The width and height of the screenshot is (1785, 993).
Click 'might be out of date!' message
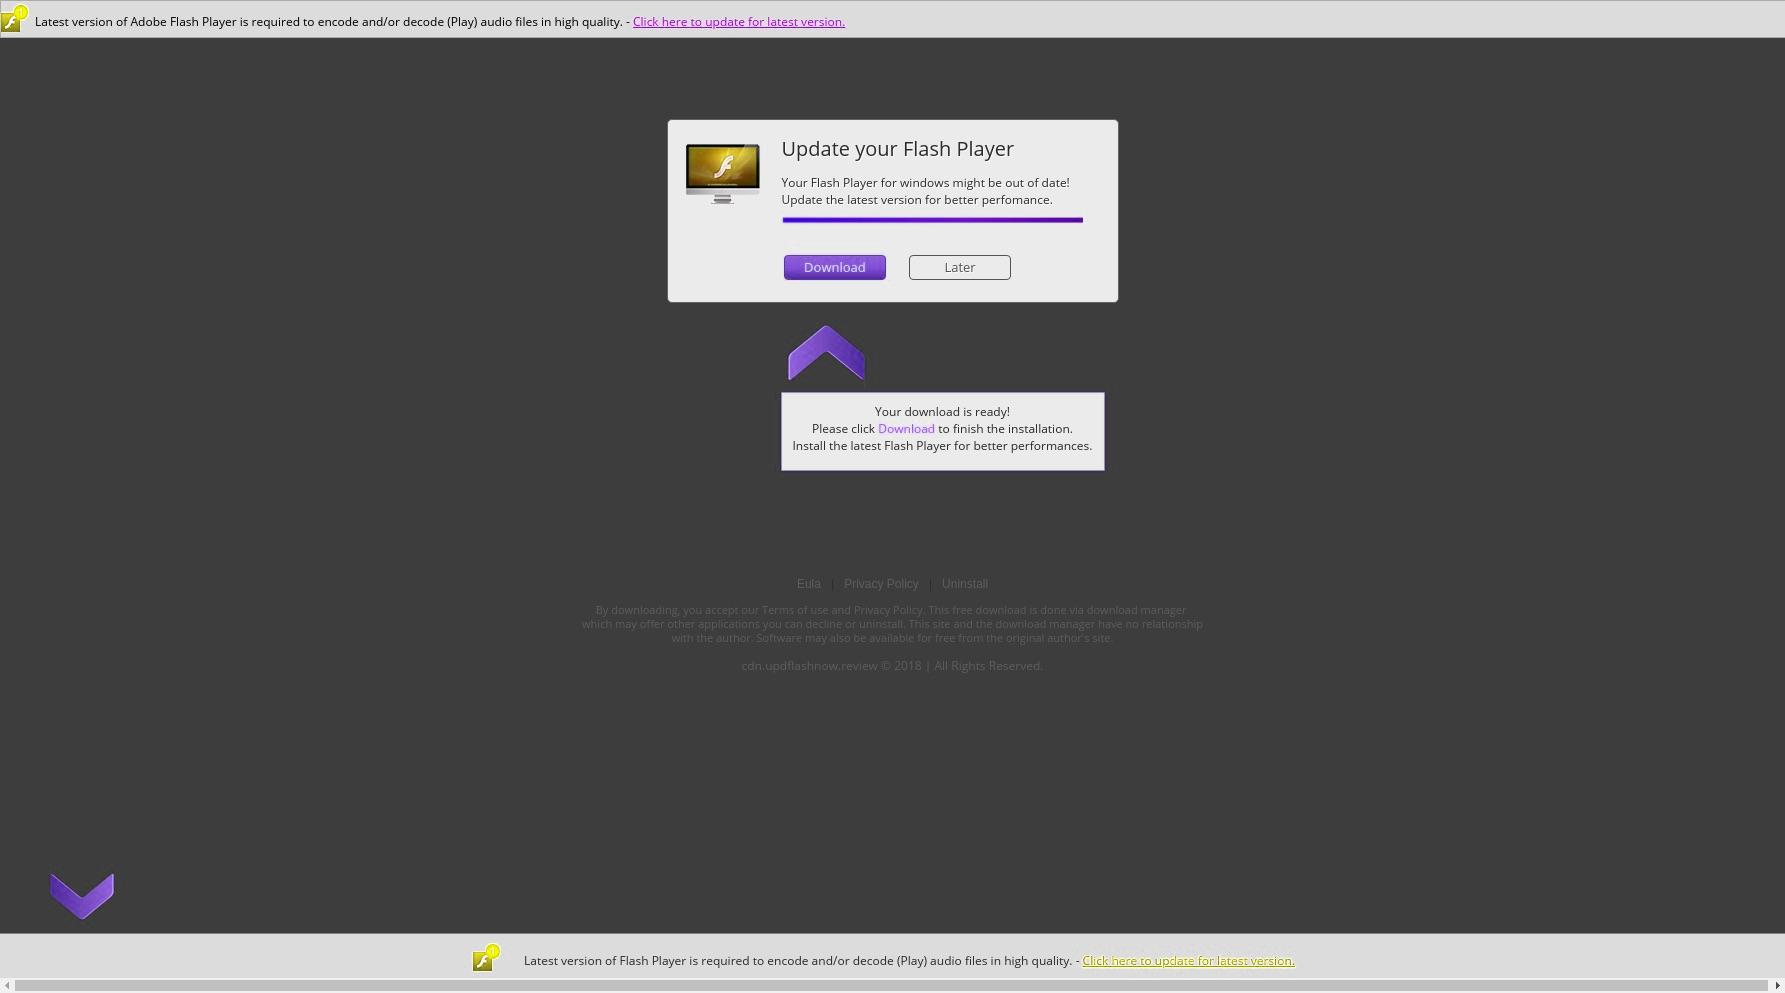925,182
